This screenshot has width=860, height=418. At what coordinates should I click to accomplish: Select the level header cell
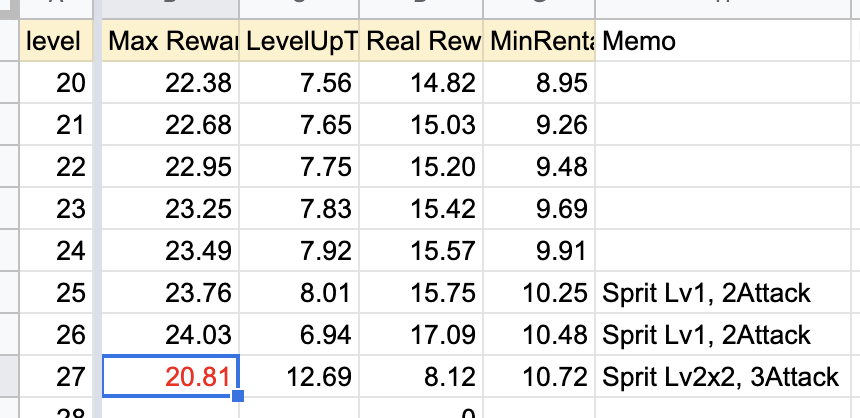pyautogui.click(x=56, y=41)
